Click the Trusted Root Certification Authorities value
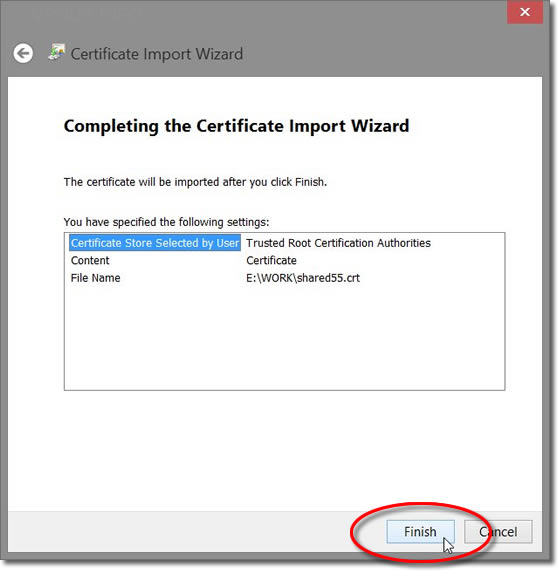 [338, 243]
